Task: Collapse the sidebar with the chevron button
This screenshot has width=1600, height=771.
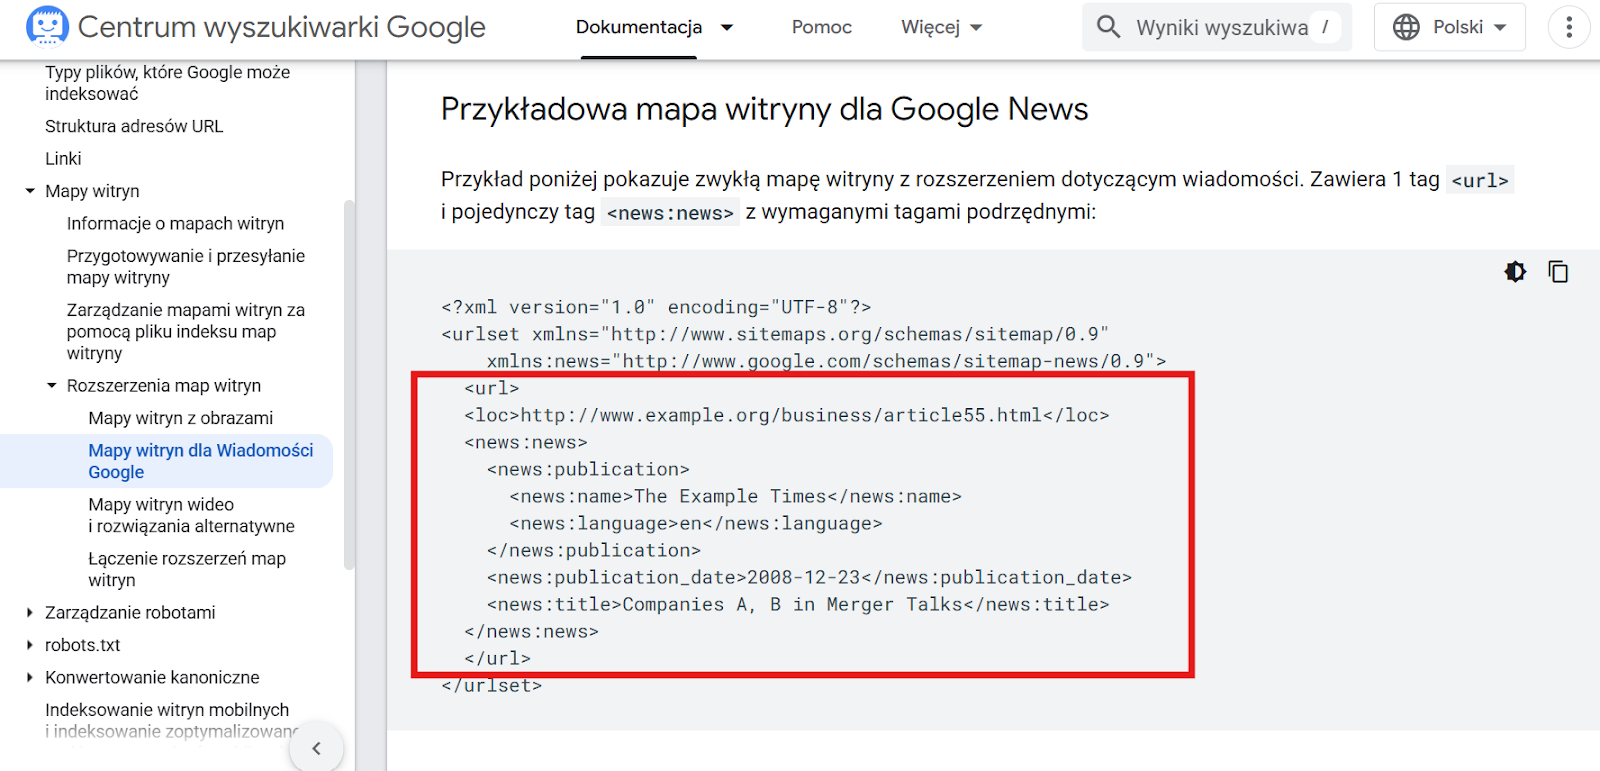Action: 316,748
